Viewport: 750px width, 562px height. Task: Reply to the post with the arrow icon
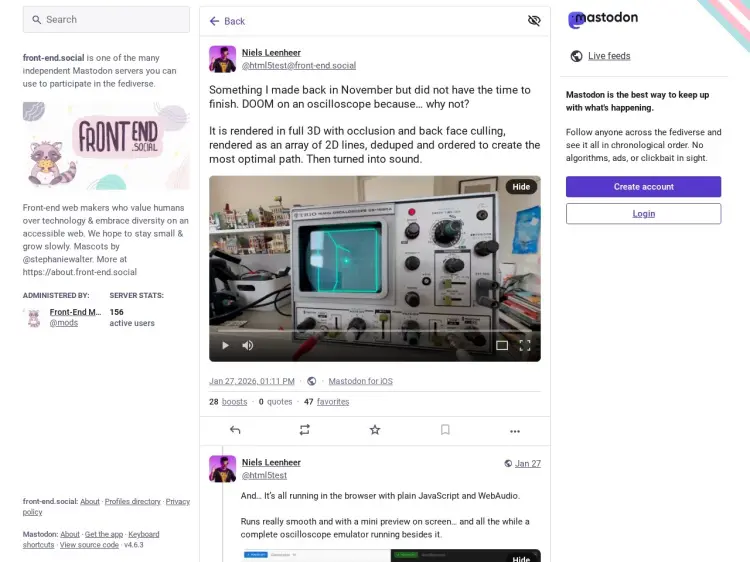point(235,430)
